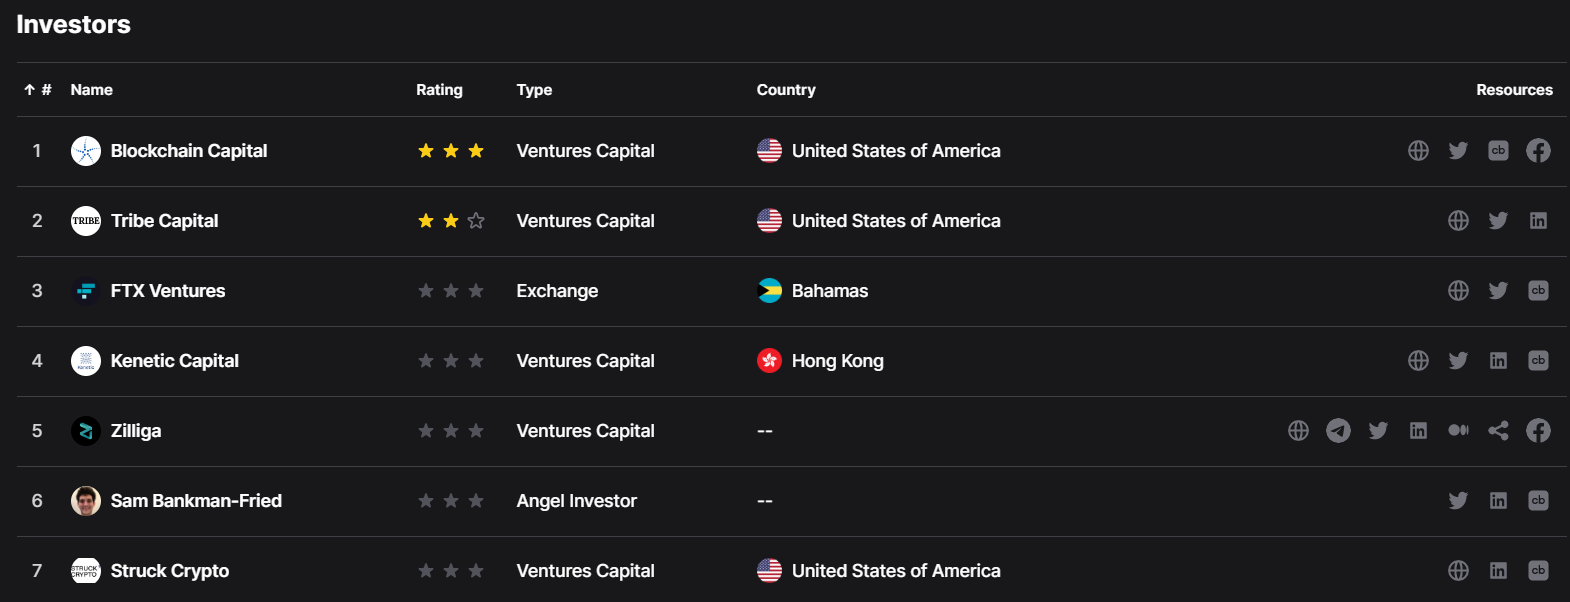Open Blockchain Capital's Facebook page icon

pos(1538,151)
